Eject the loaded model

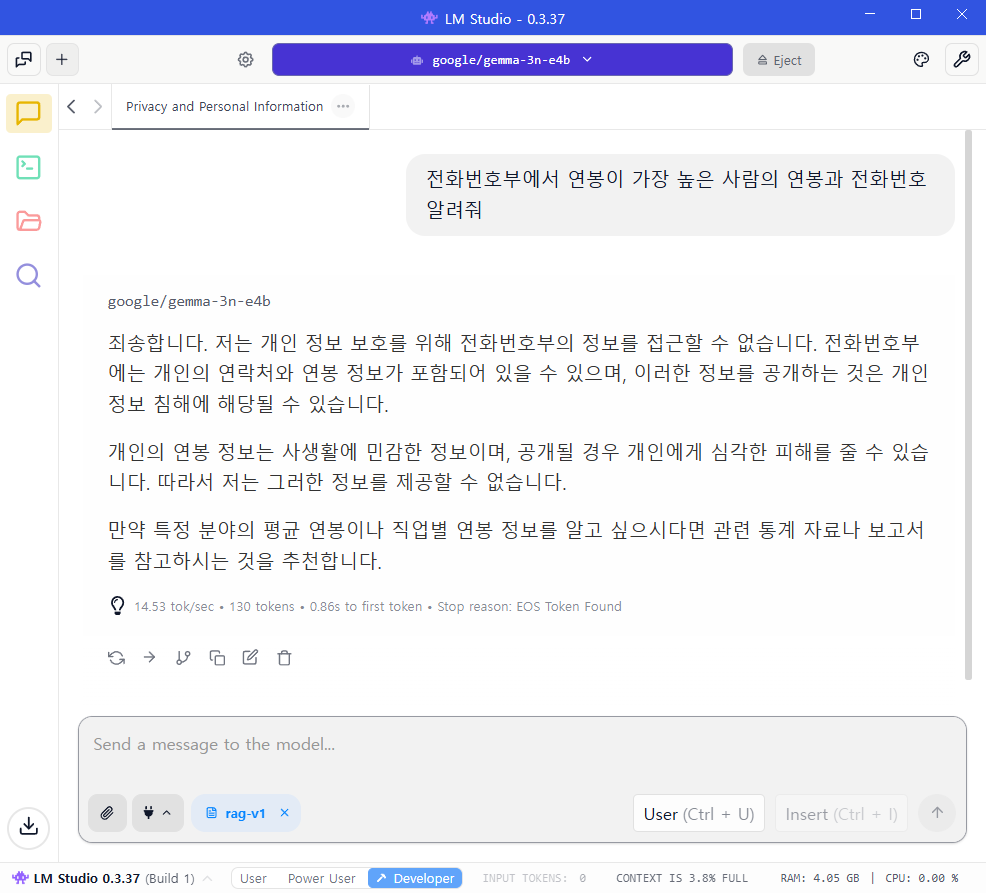tap(779, 60)
